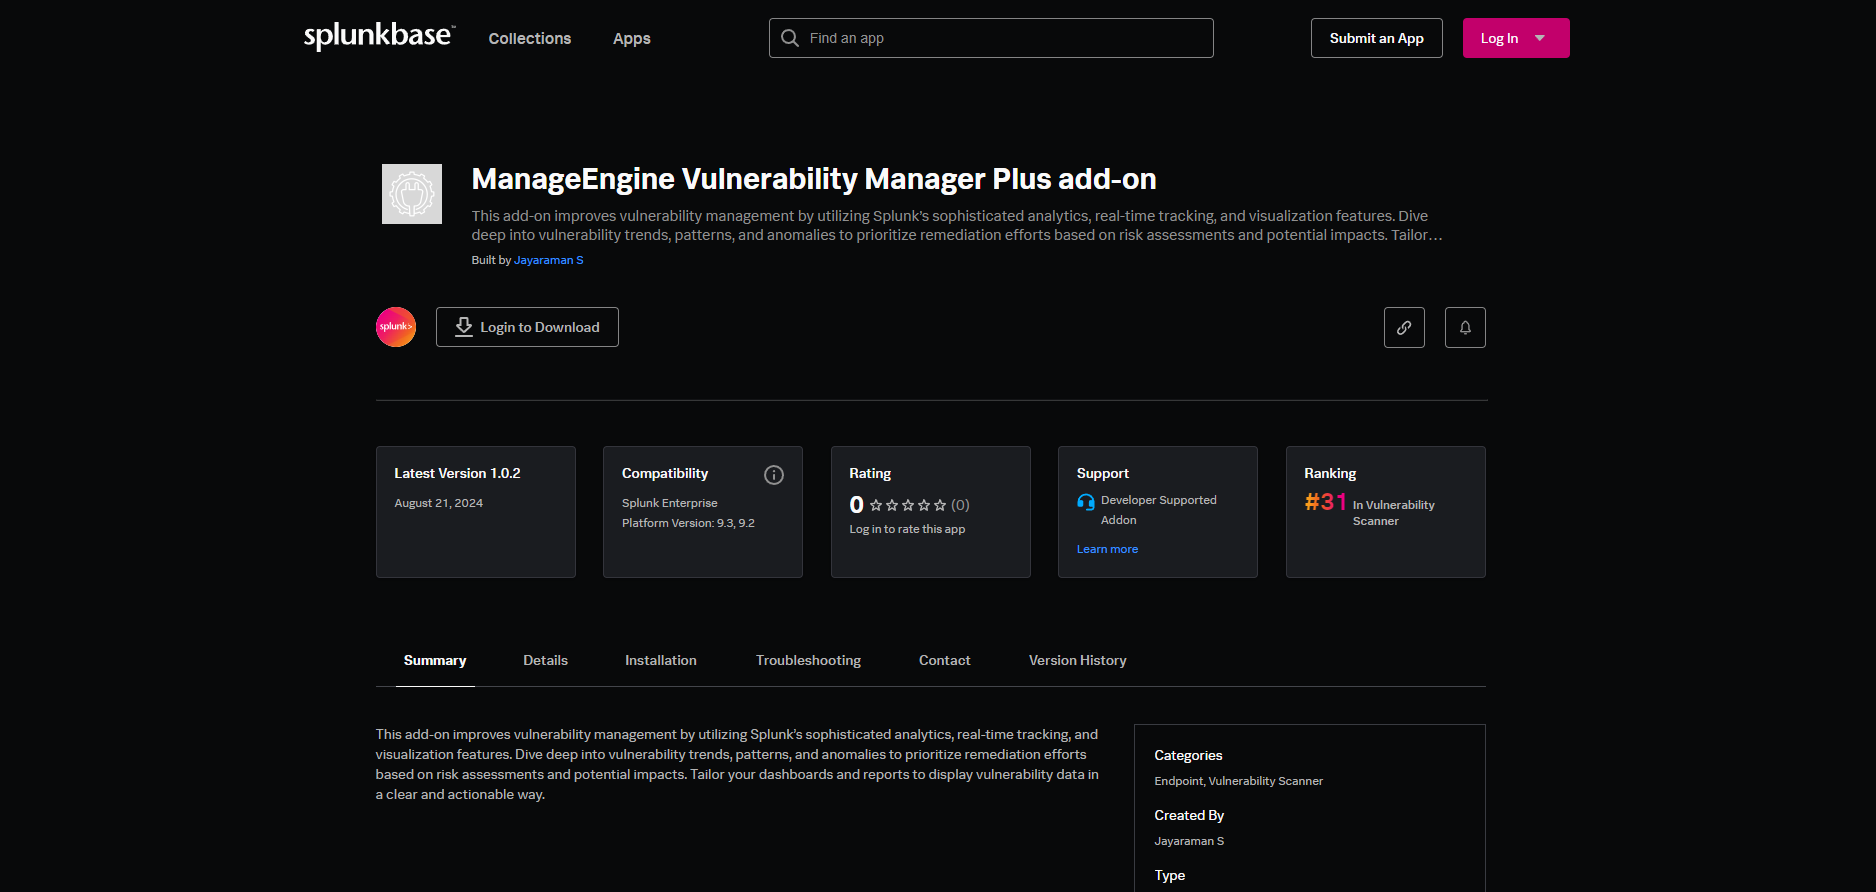Click the round Splunk badge icon
Image resolution: width=1876 pixels, height=892 pixels.
[x=396, y=327]
